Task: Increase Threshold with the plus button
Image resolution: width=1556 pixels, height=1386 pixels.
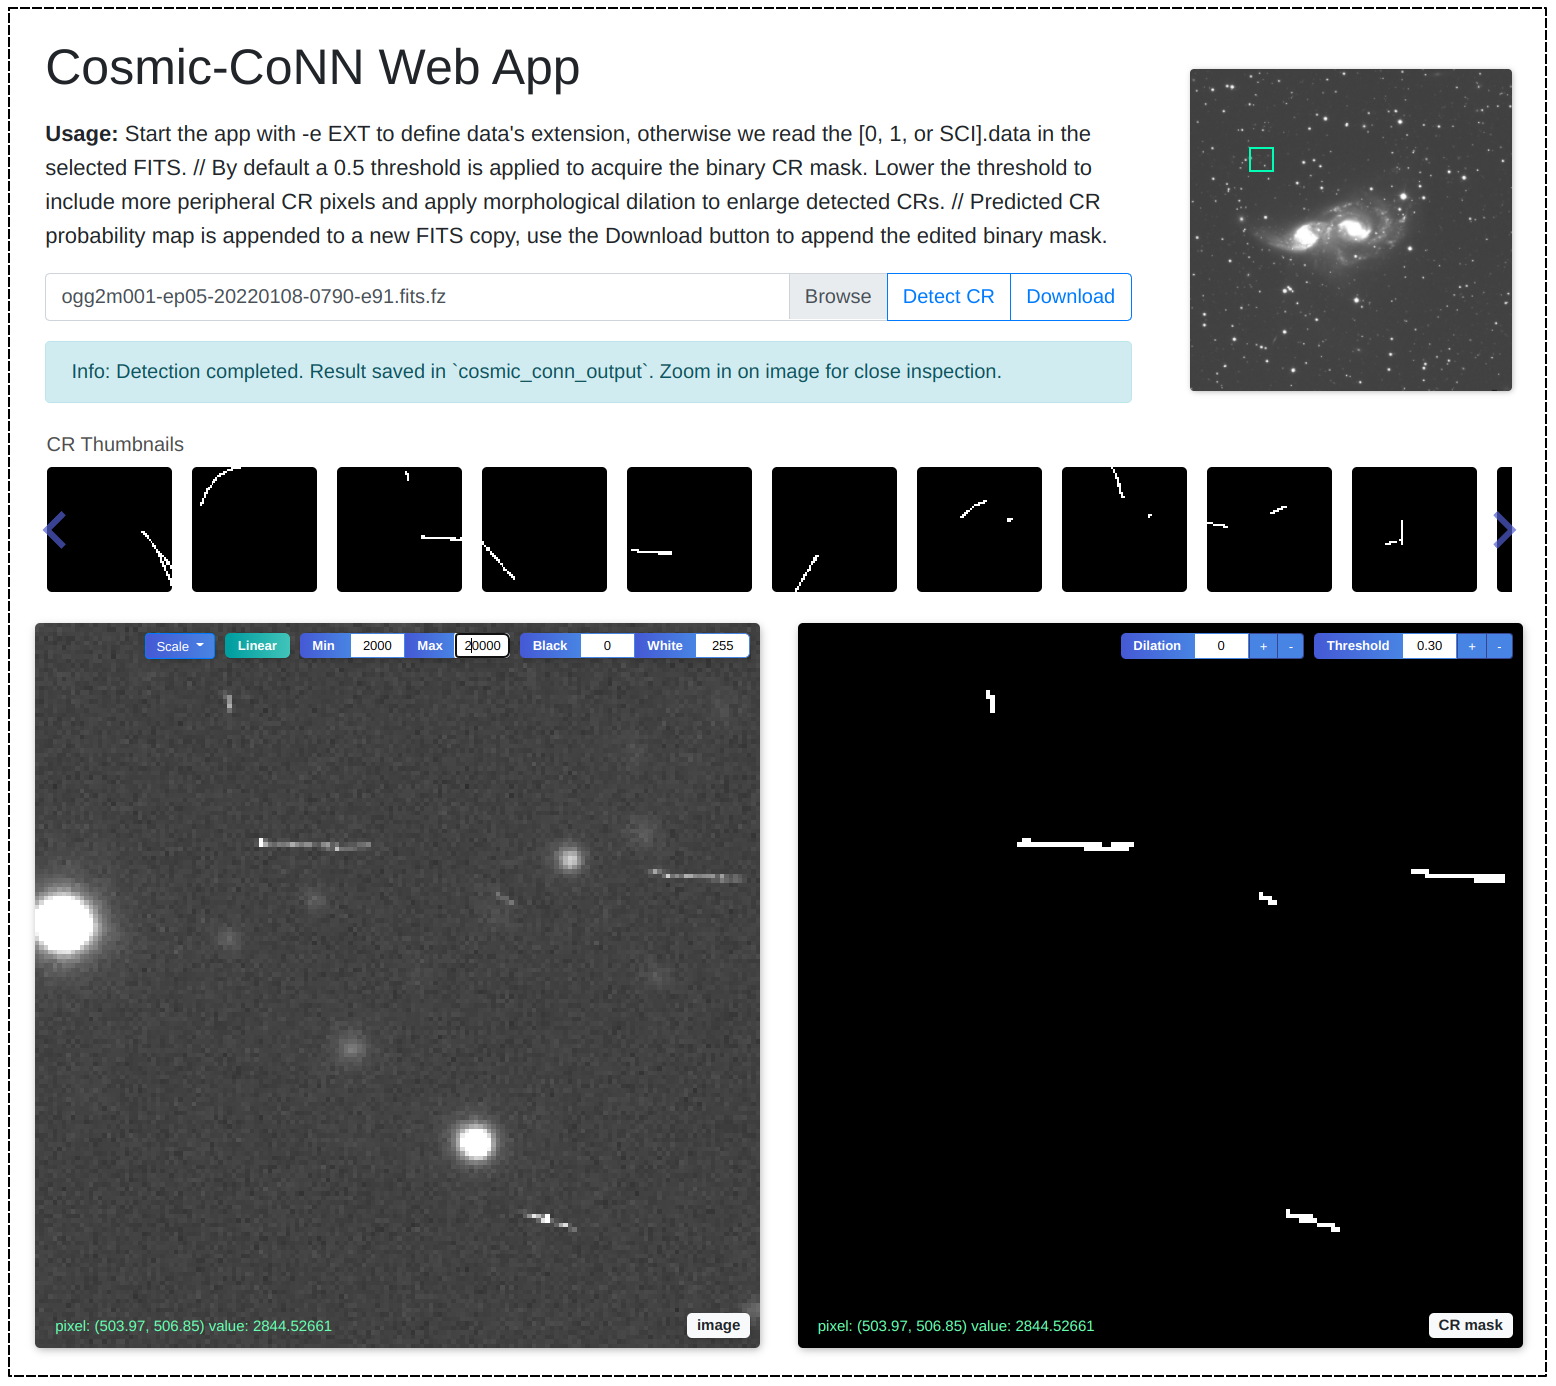Action: pos(1472,646)
